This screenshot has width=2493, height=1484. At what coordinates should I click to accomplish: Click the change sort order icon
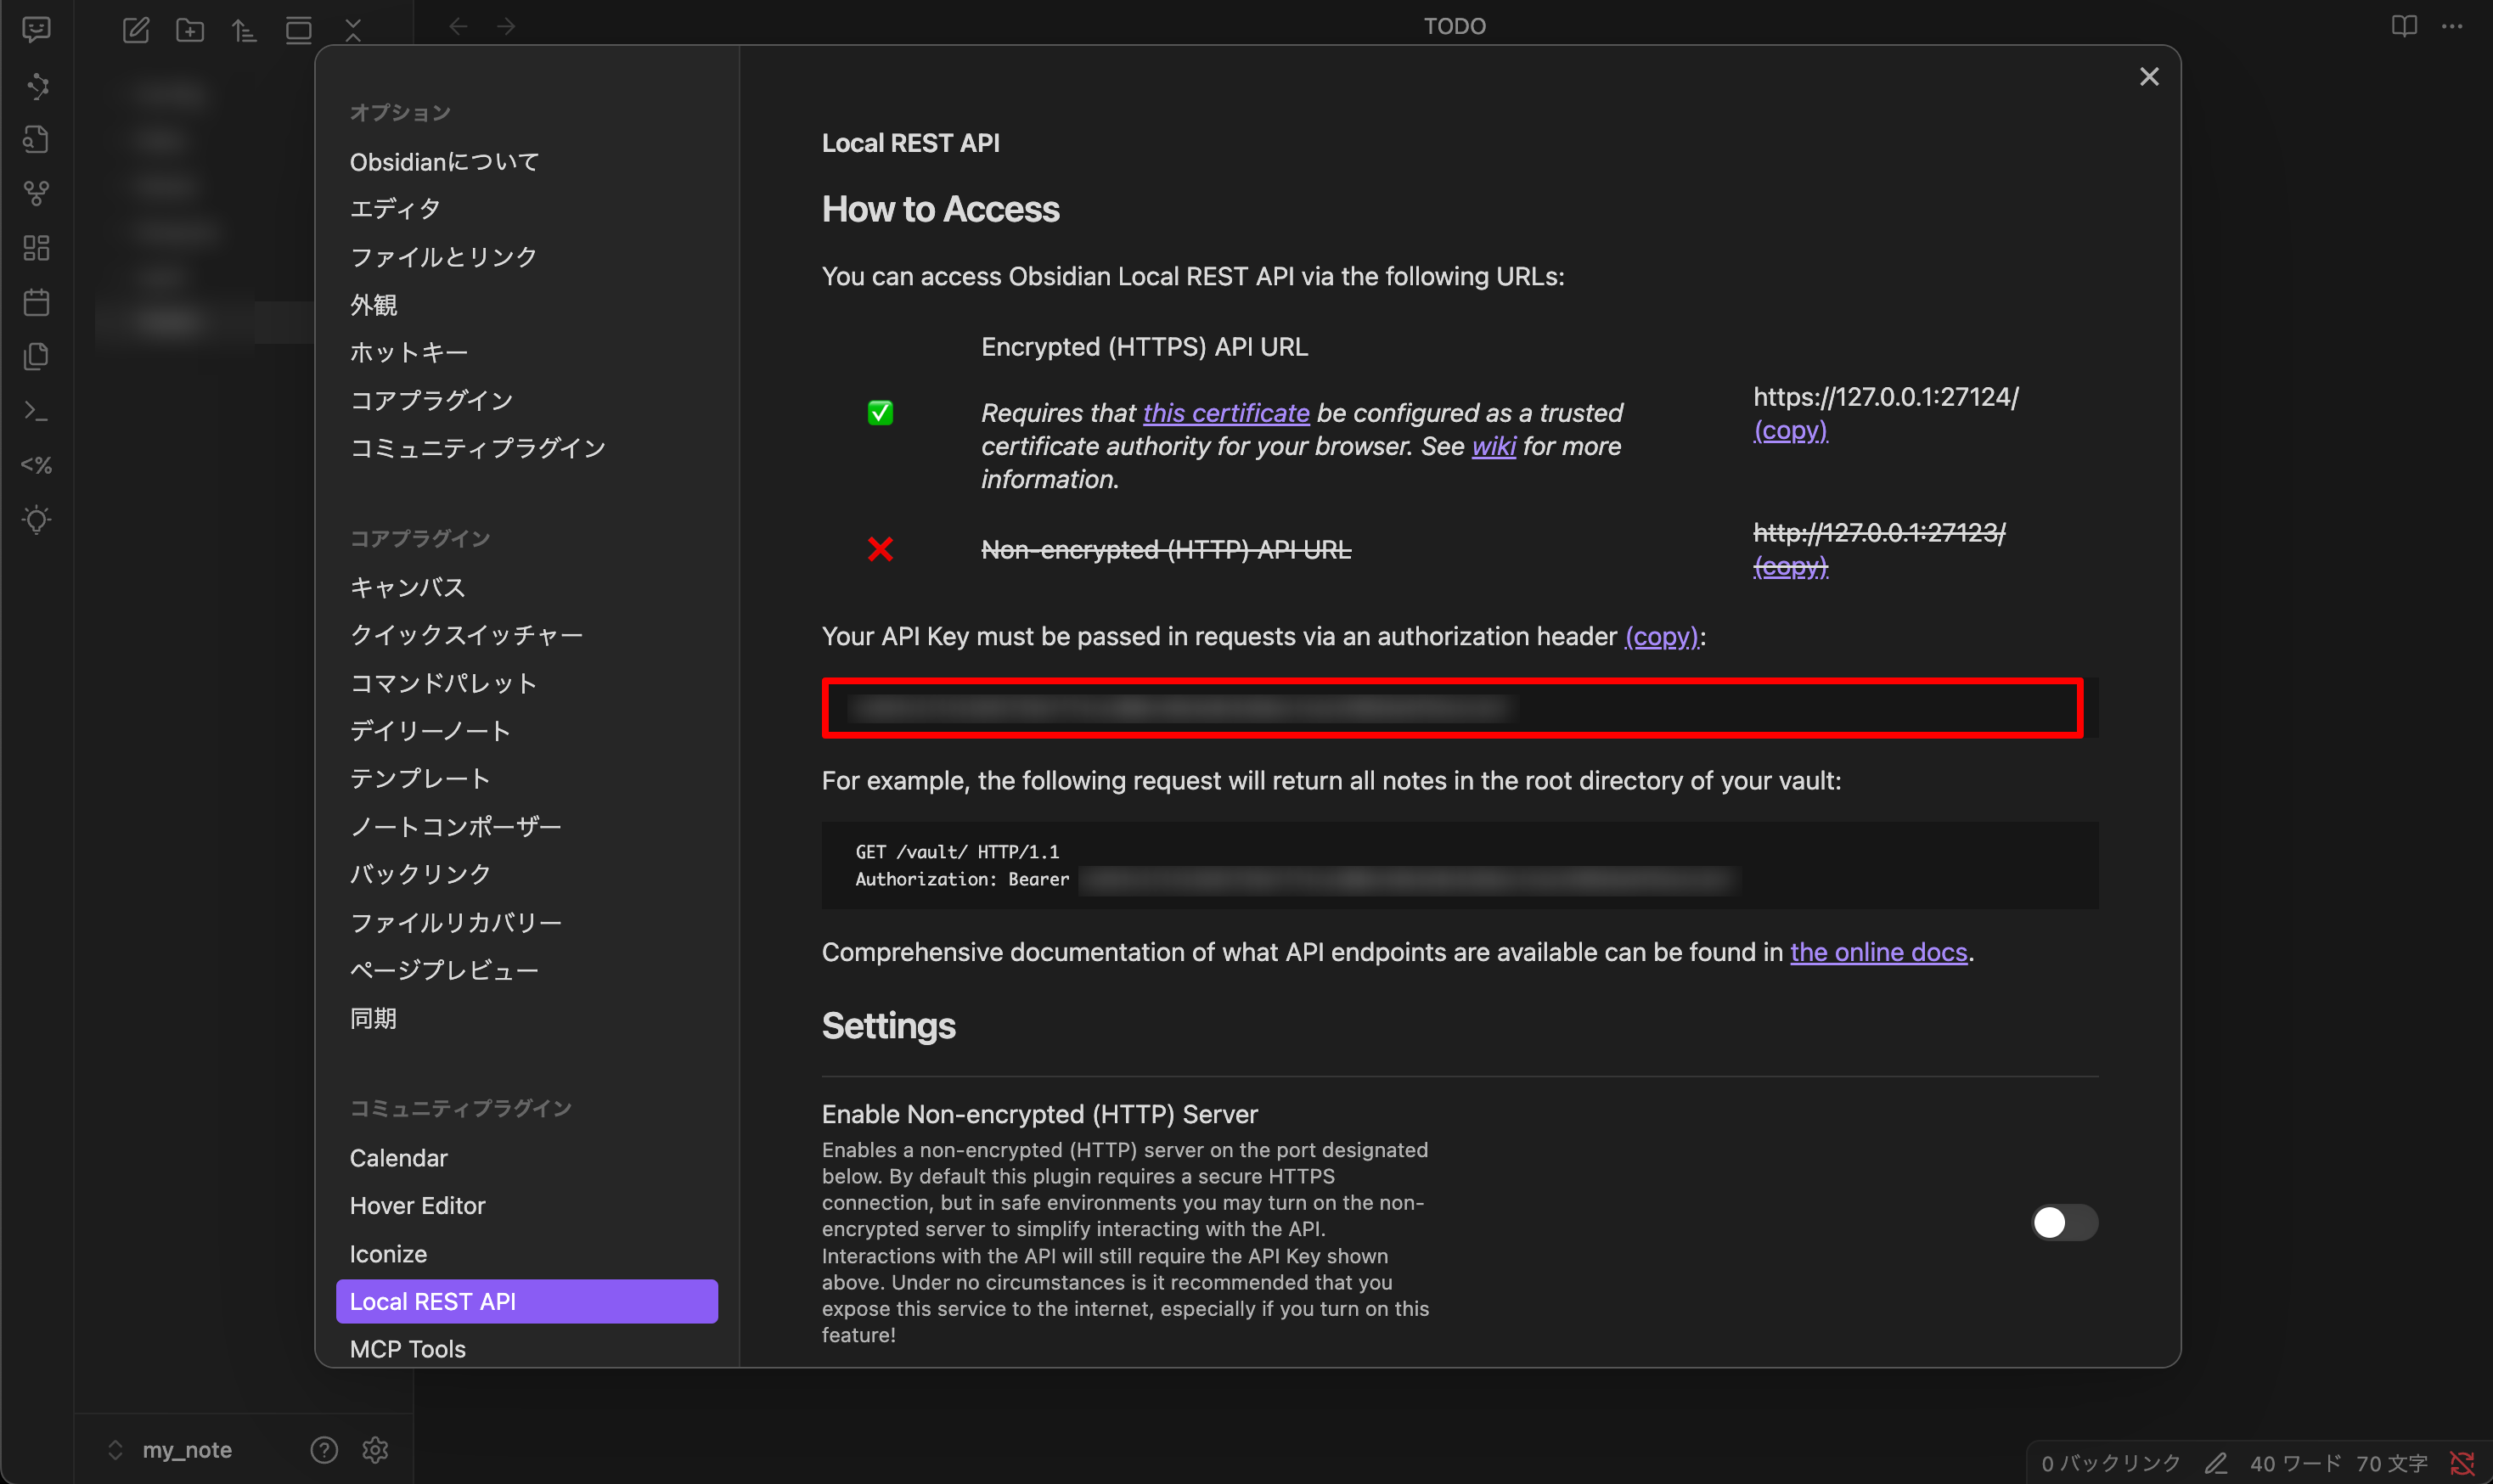tap(244, 29)
